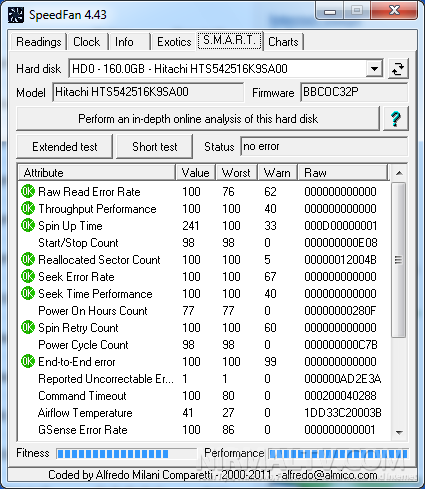The height and width of the screenshot is (489, 425).
Task: Click OK icon beside Spin Up Time
Action: (28, 226)
